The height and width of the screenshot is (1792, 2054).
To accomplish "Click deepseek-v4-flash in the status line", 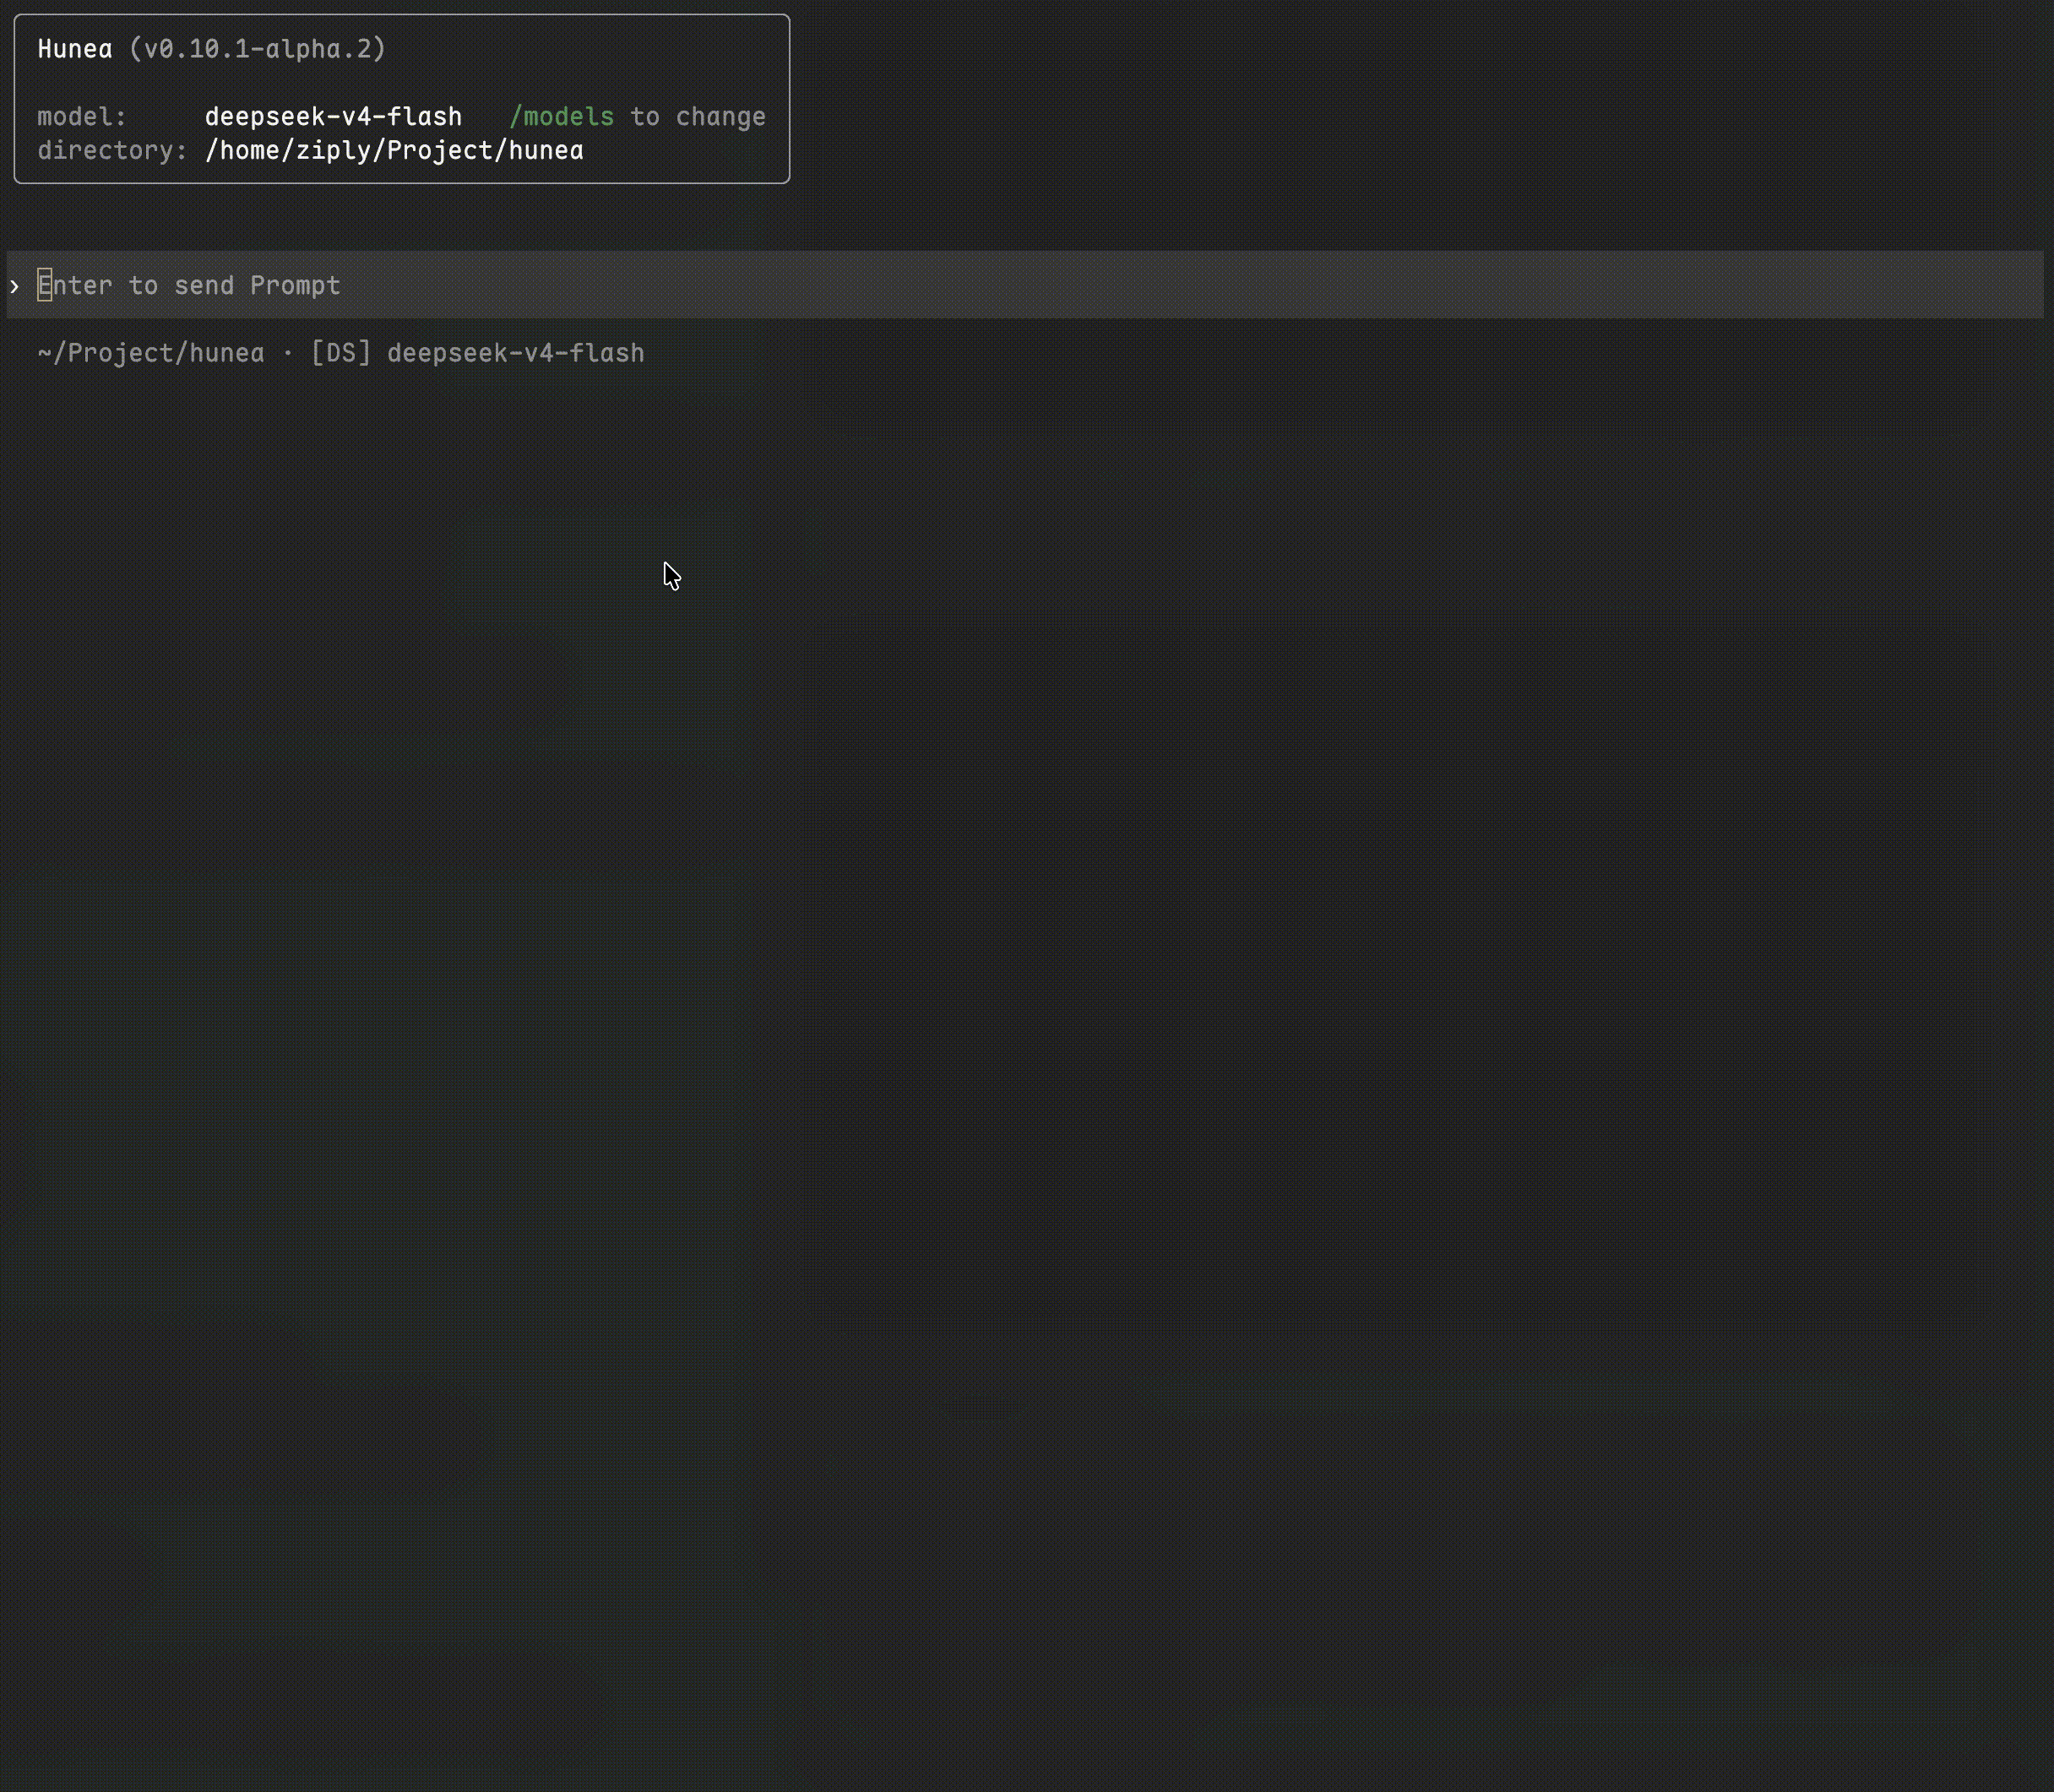I will (x=516, y=354).
